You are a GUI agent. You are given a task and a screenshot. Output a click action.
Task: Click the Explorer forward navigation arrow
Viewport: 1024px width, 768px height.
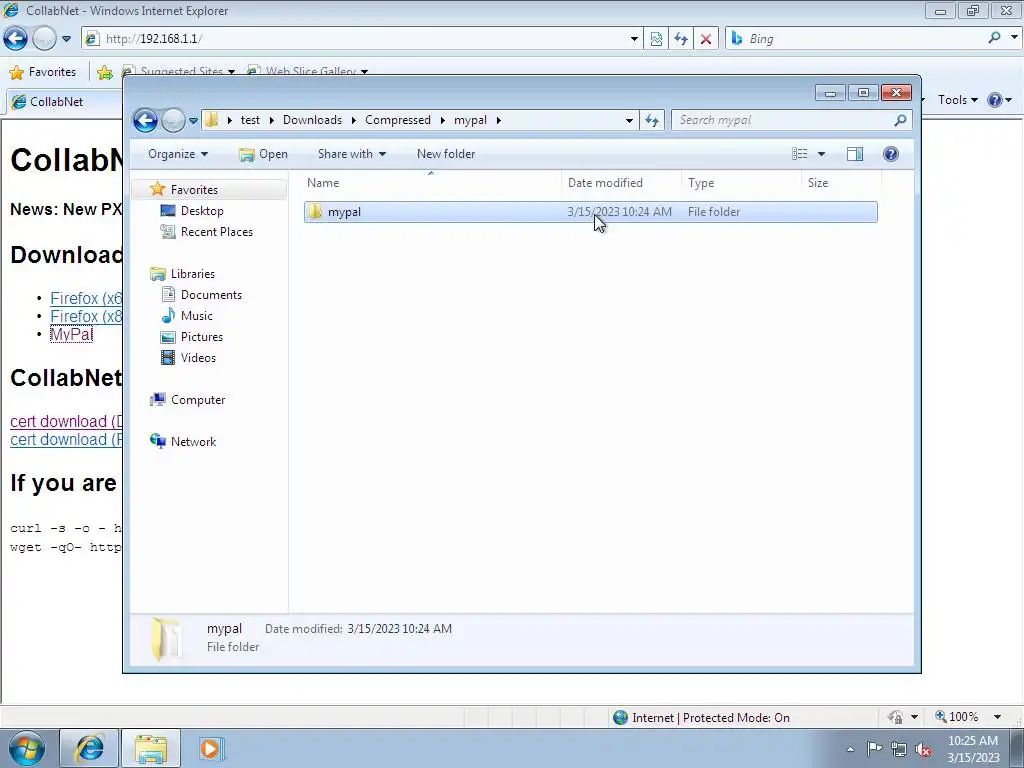tap(173, 120)
